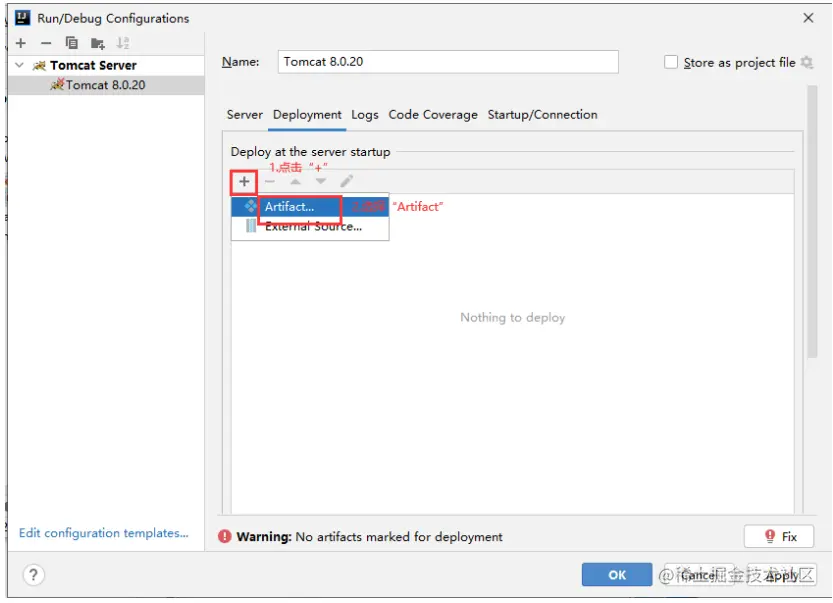Select the Tomcat Server group row
833x603 pixels.
click(106, 65)
